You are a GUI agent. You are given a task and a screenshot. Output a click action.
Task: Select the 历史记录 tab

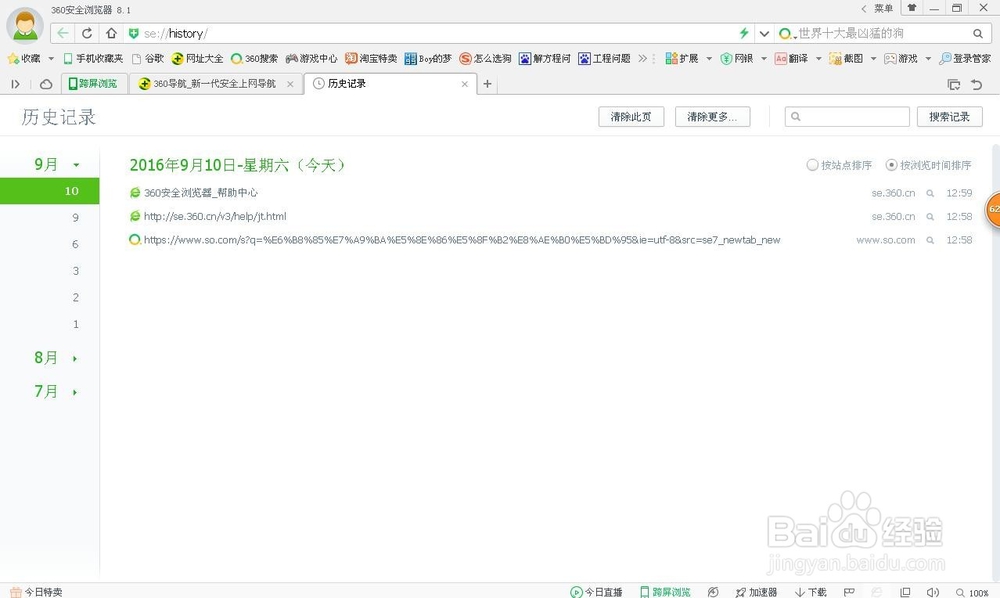point(390,84)
